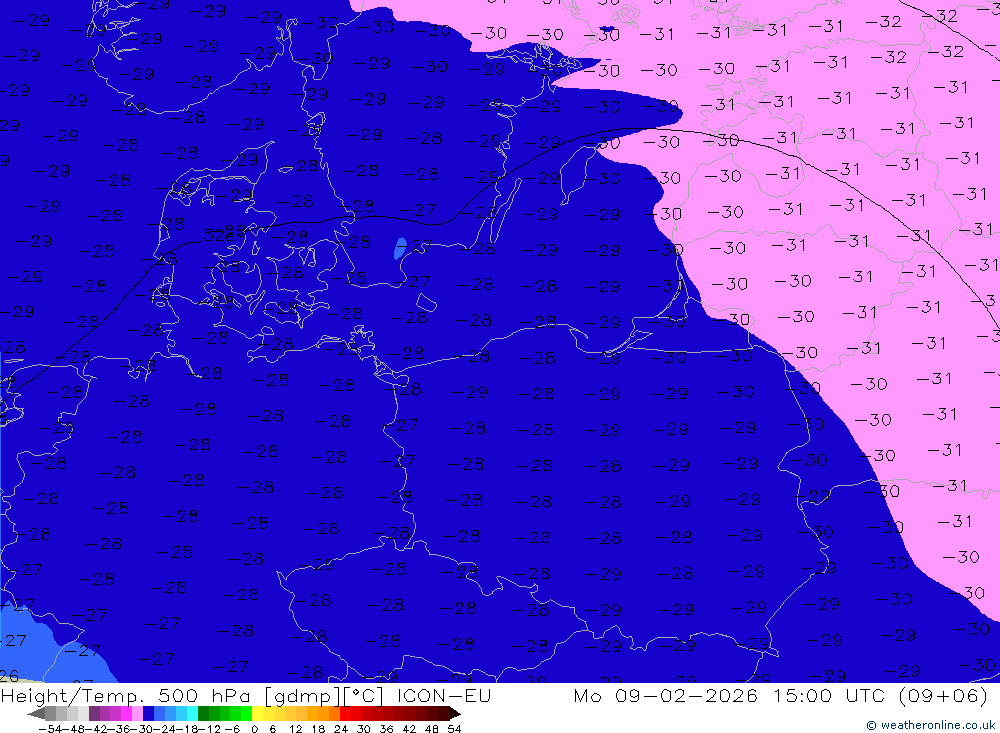
Task: Click the 'ICON-EU' model label
Action: [x=444, y=695]
